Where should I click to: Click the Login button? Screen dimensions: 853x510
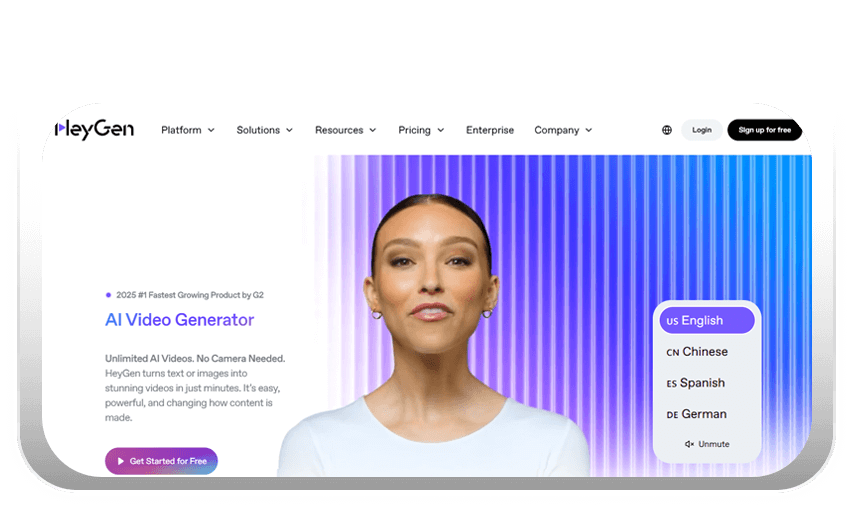click(x=702, y=130)
